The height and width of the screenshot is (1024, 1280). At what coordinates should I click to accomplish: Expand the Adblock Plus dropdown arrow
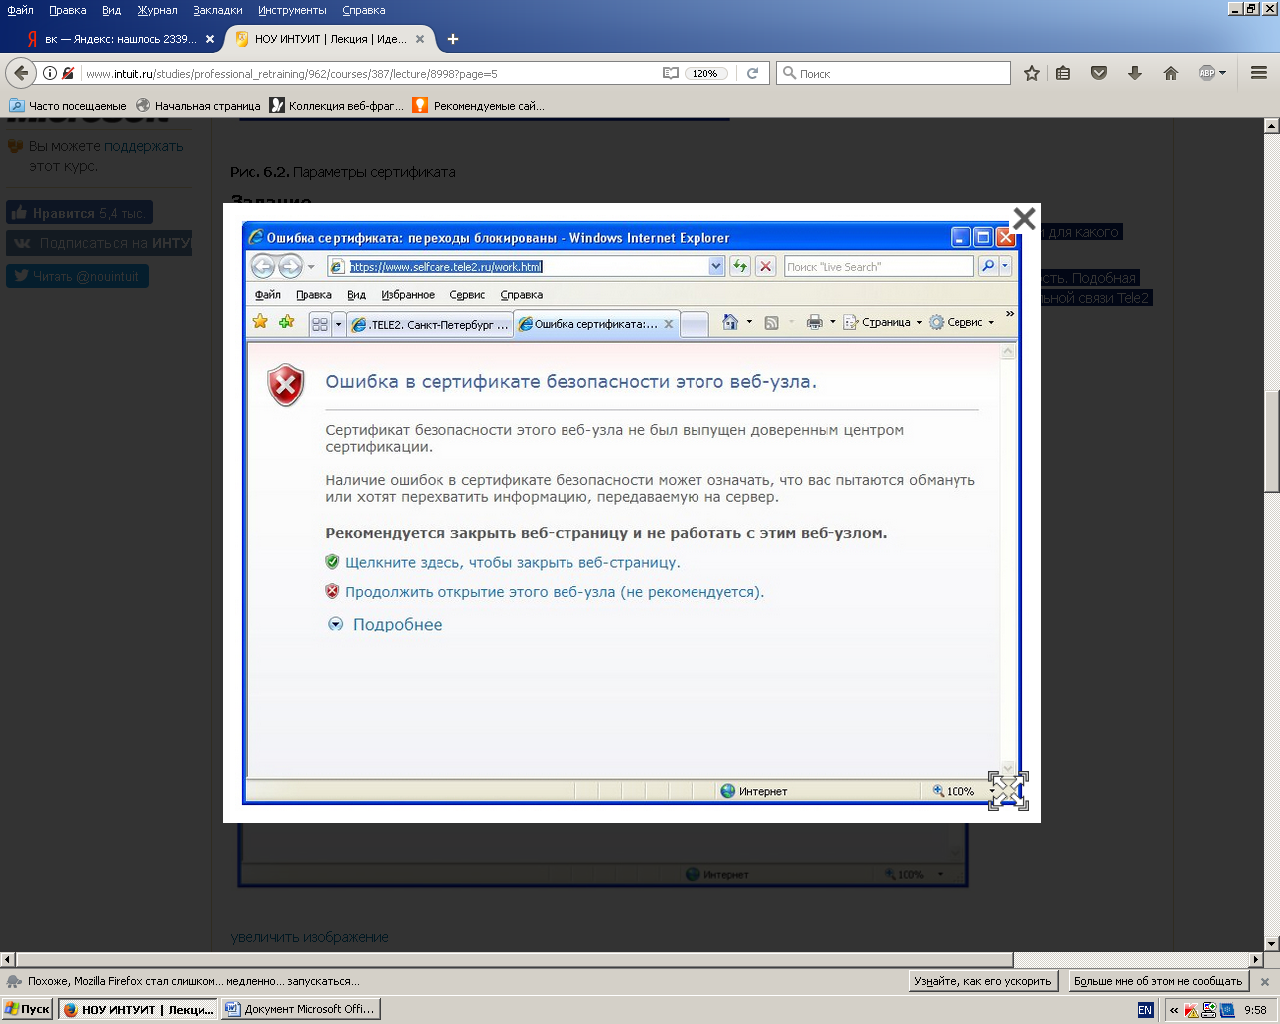coord(1222,73)
